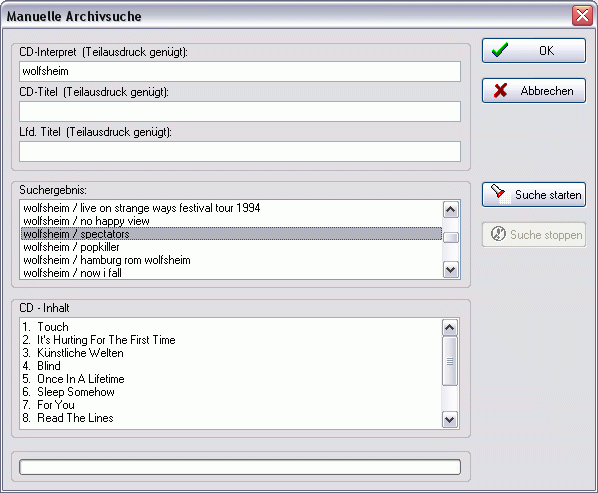The height and width of the screenshot is (493, 598).
Task: Select result 'wolfsheim / now i fall'
Action: click(x=231, y=273)
